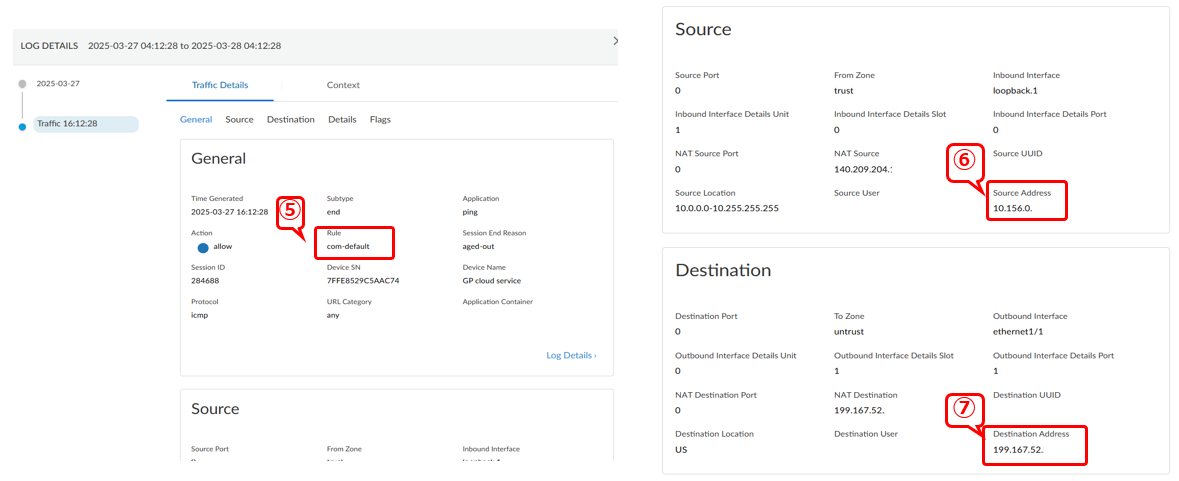1179x481 pixels.
Task: Select the General sub-tab
Action: (x=195, y=119)
